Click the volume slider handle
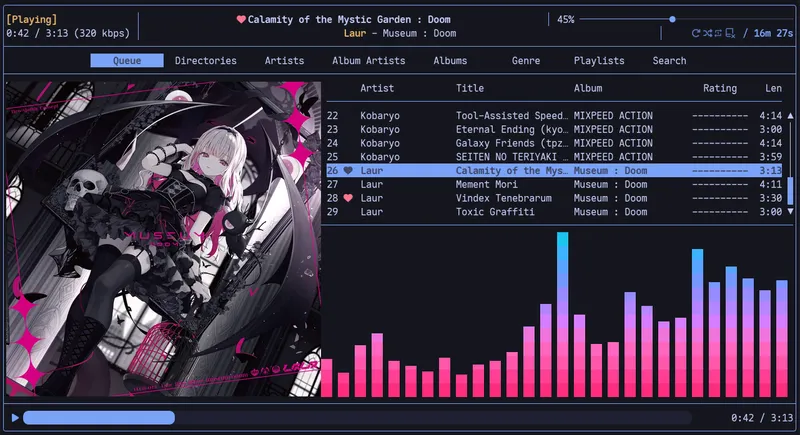Viewport: 800px width, 435px height. click(672, 19)
